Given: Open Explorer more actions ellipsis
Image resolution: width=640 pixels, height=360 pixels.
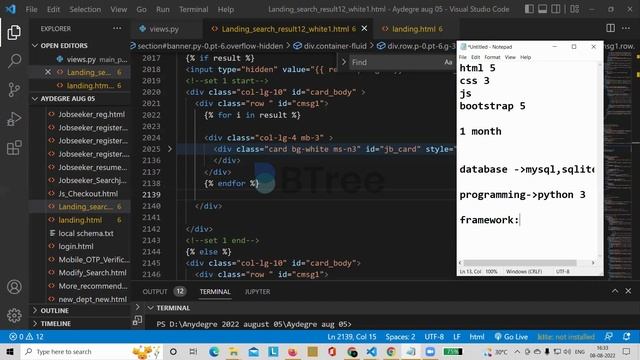Looking at the screenshot, I should (x=117, y=29).
